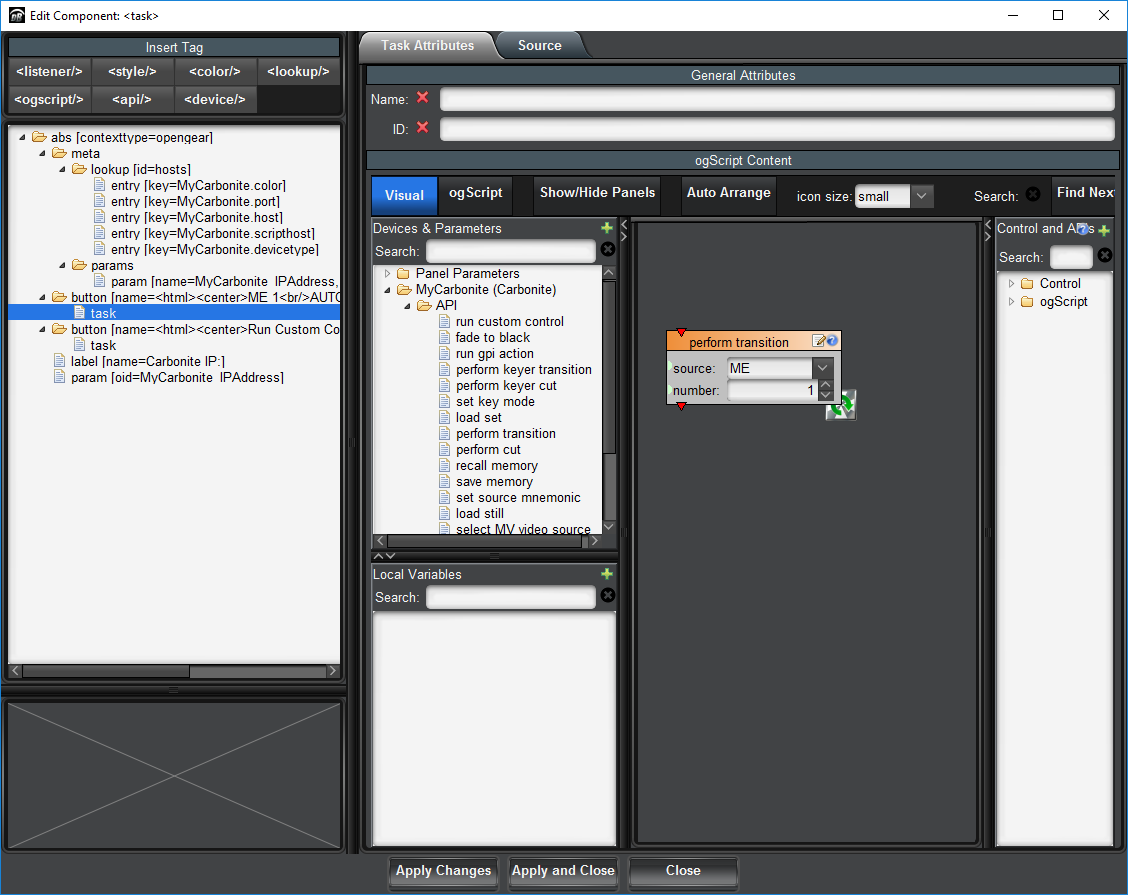The height and width of the screenshot is (895, 1128).
Task: Clear the Devices & Parameters search field
Action: pyautogui.click(x=607, y=250)
